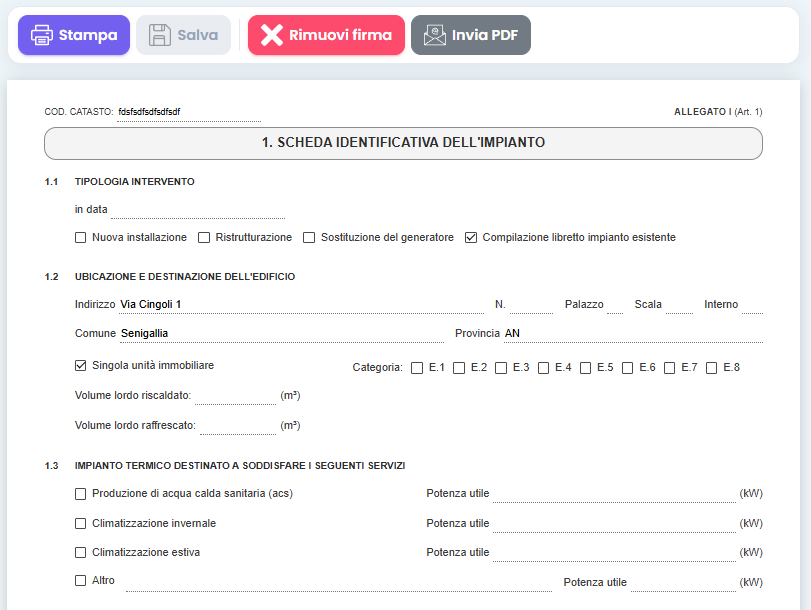Click the Invia PDF button text
This screenshot has width=811, height=610.
[485, 35]
